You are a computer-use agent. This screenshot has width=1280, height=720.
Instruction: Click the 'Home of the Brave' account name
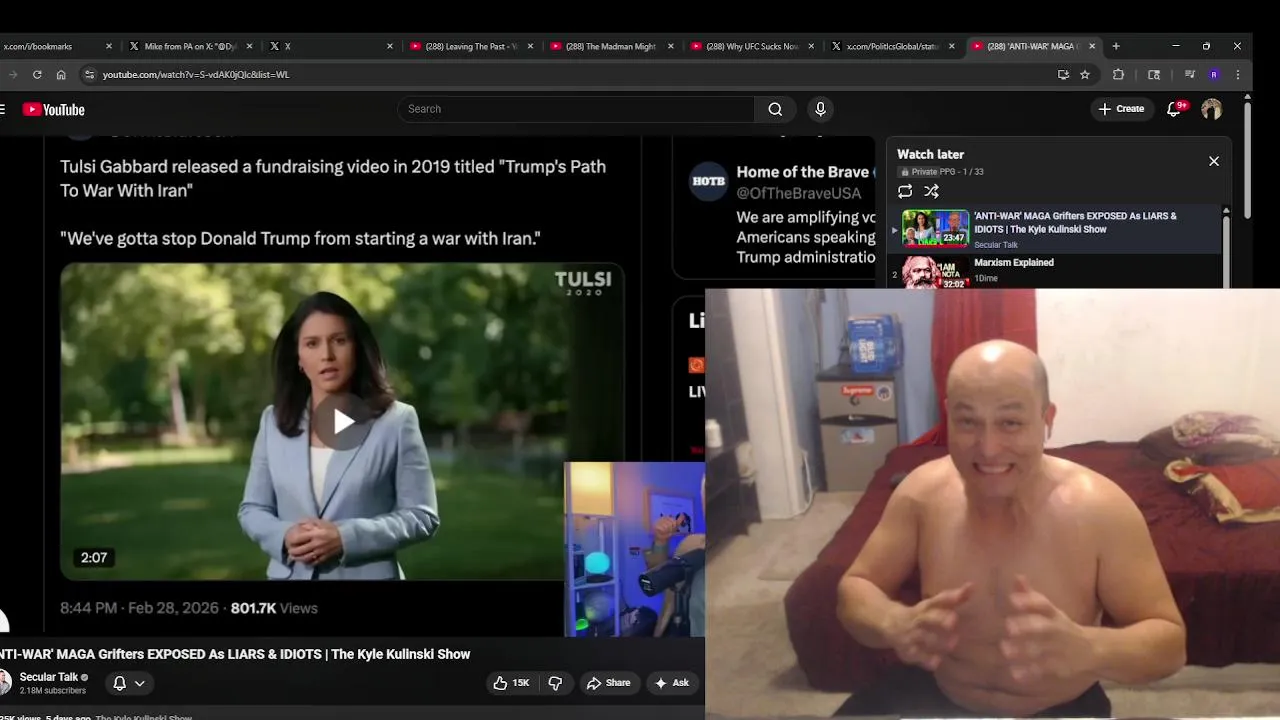802,172
